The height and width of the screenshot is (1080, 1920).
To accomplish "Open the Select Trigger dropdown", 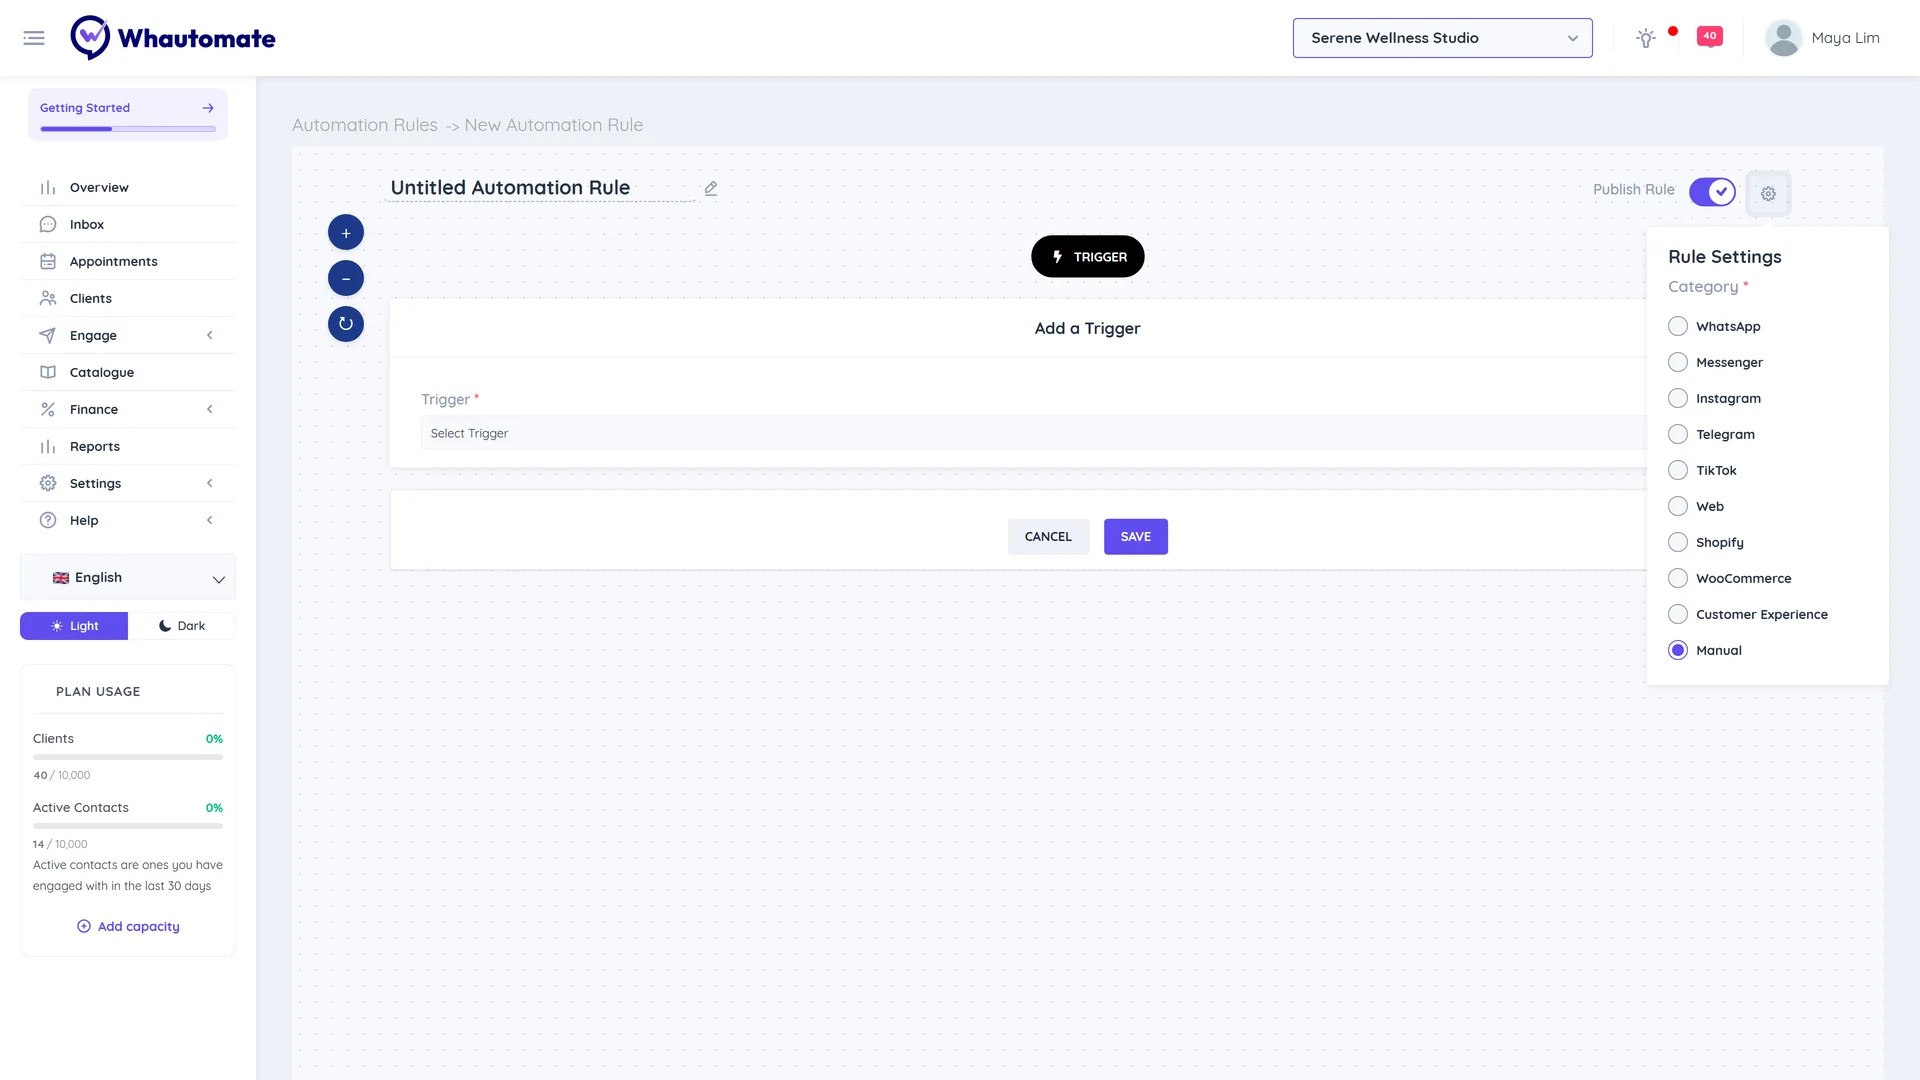I will click(1034, 433).
